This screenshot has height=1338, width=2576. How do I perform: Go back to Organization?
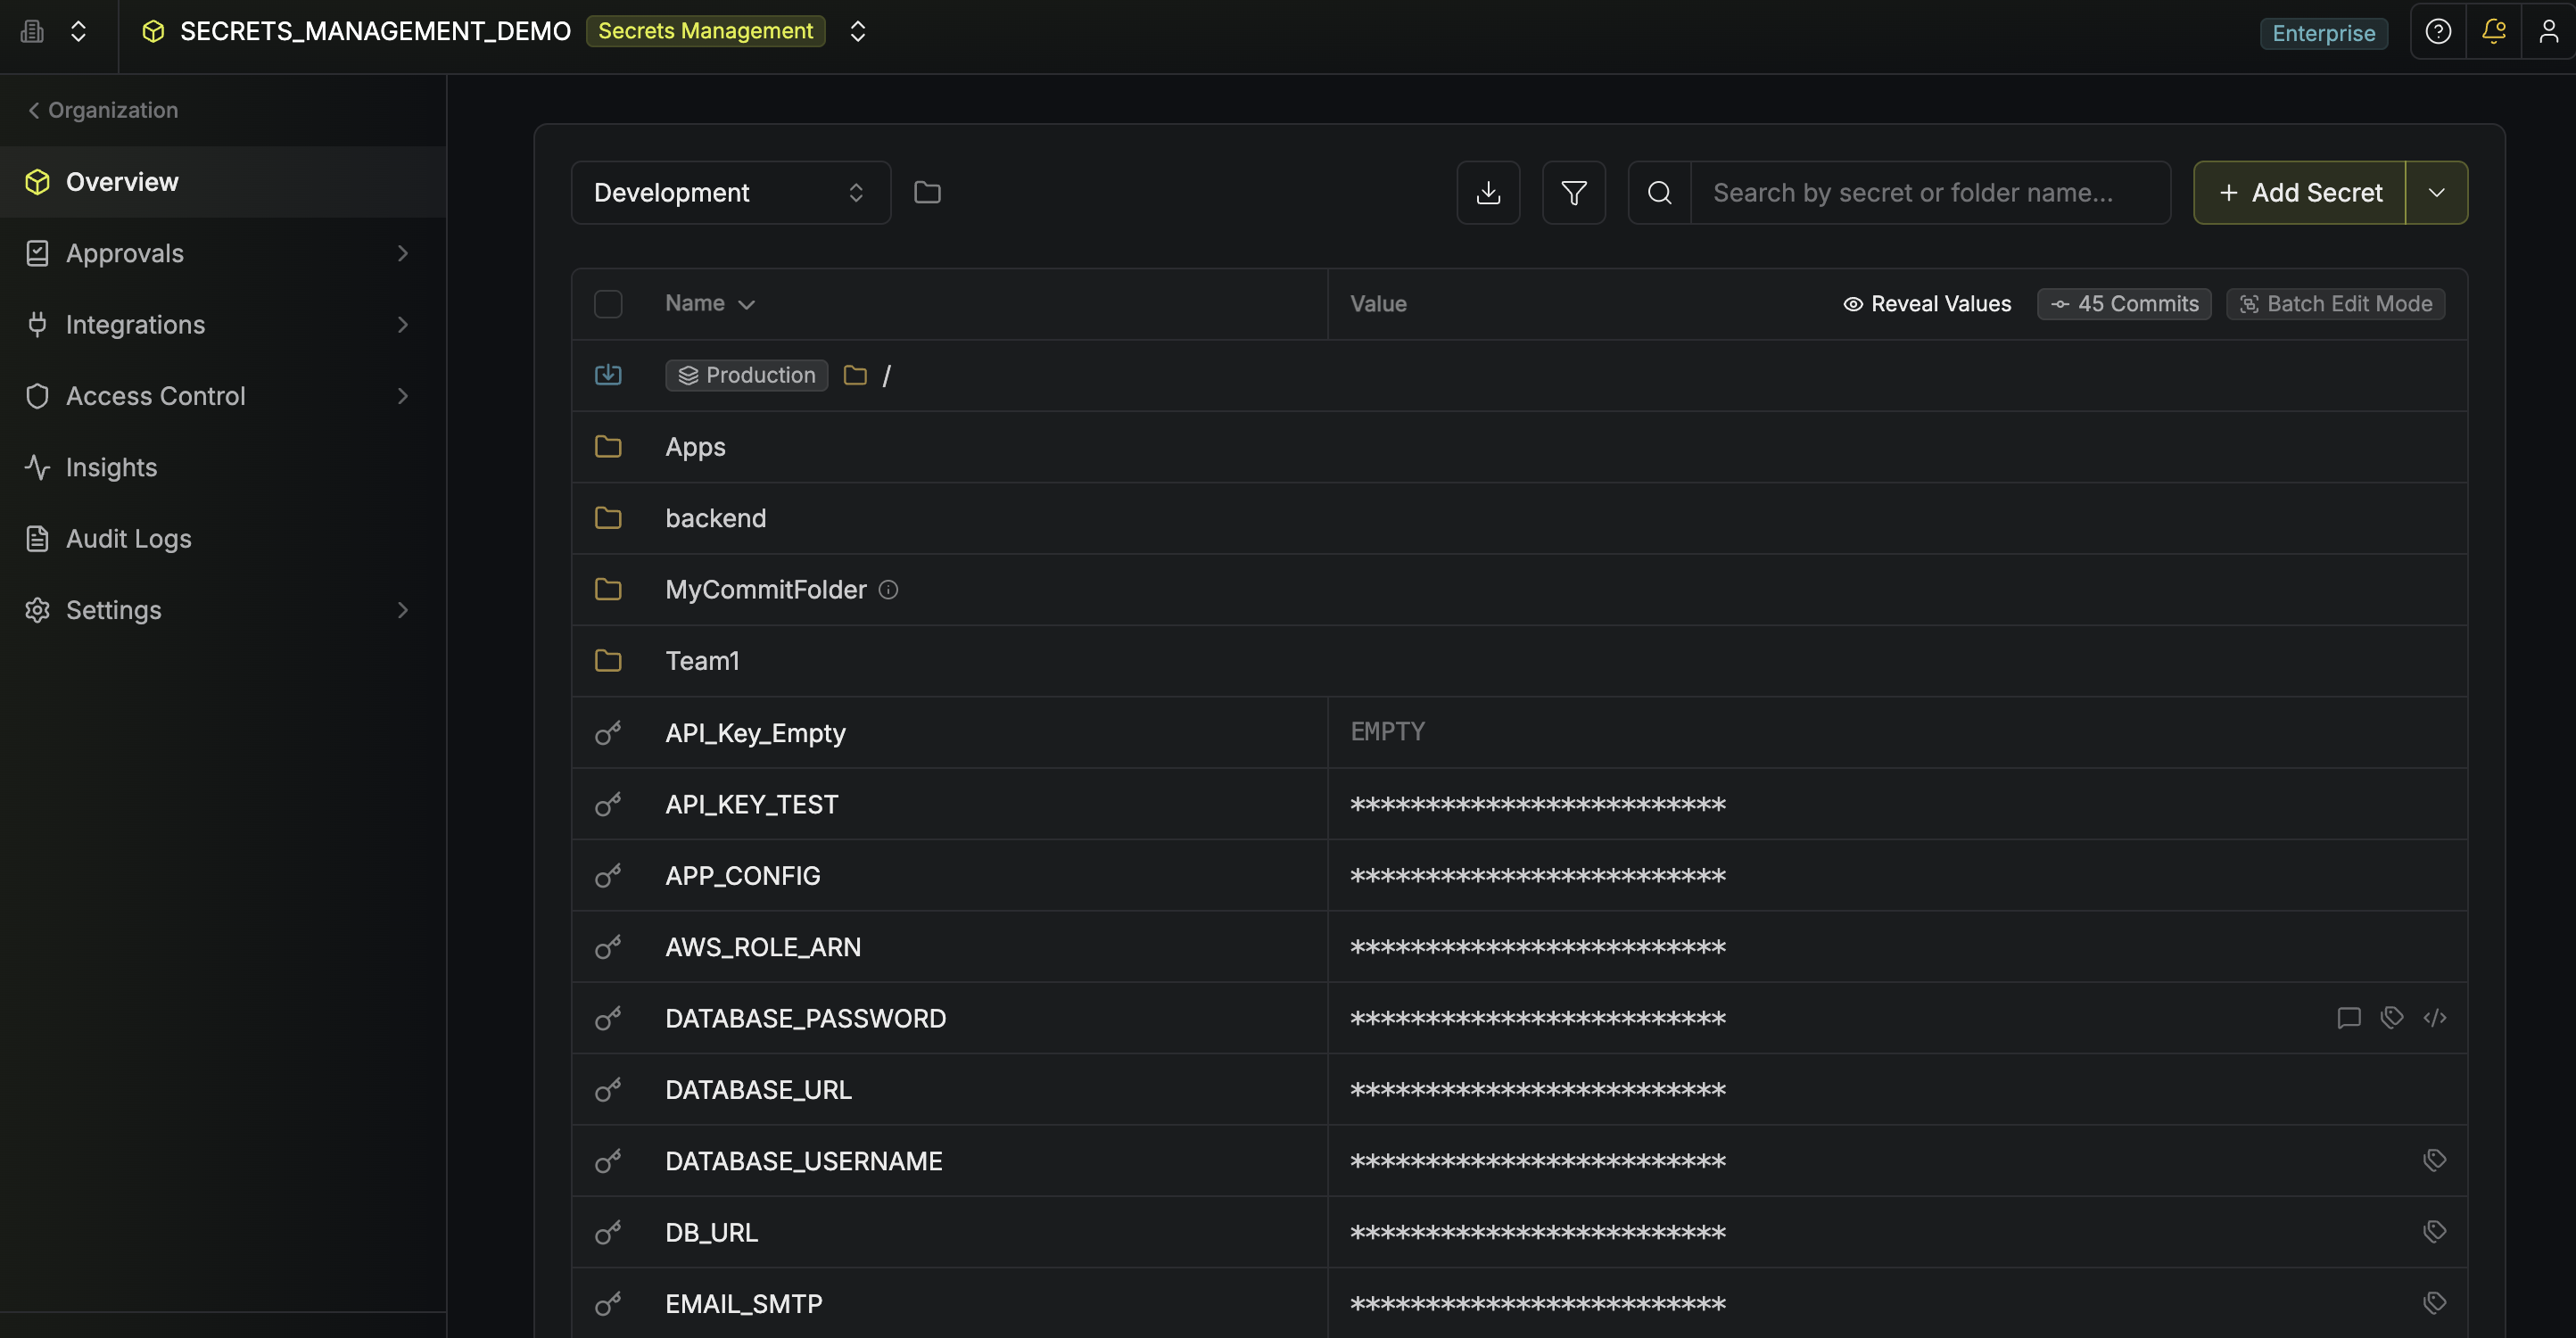coord(103,110)
